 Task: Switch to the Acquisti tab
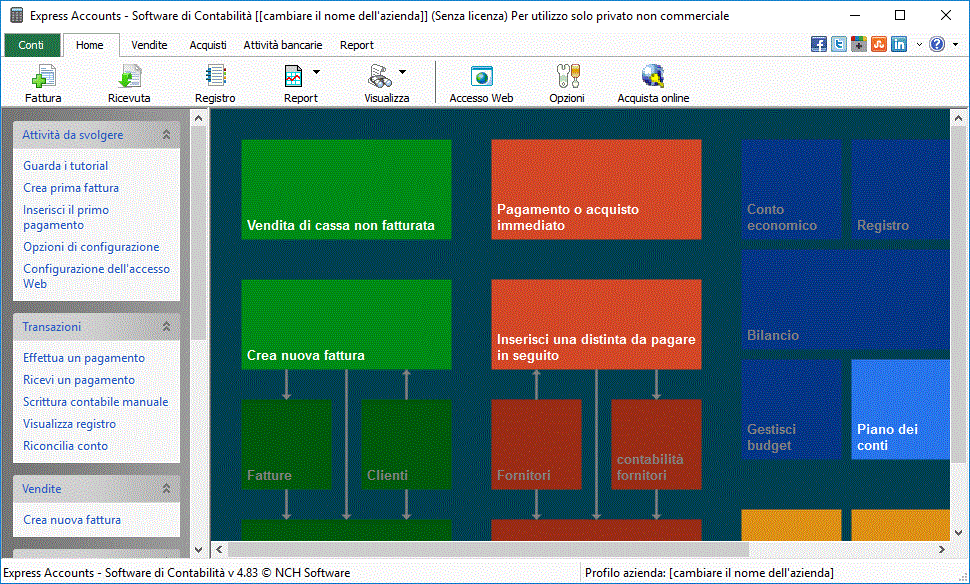(208, 45)
